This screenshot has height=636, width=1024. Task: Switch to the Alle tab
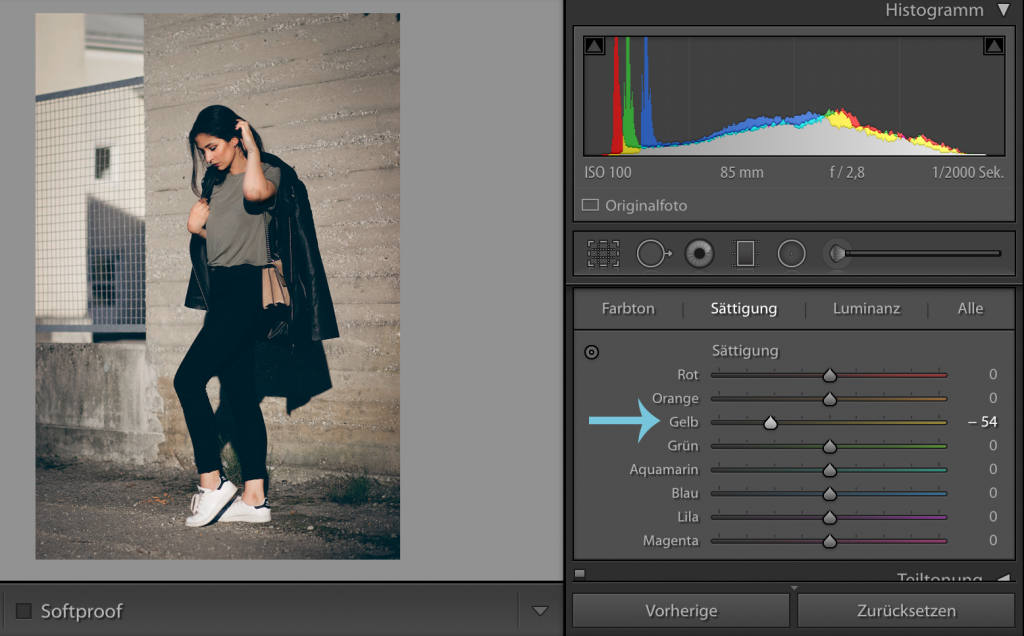tap(970, 308)
